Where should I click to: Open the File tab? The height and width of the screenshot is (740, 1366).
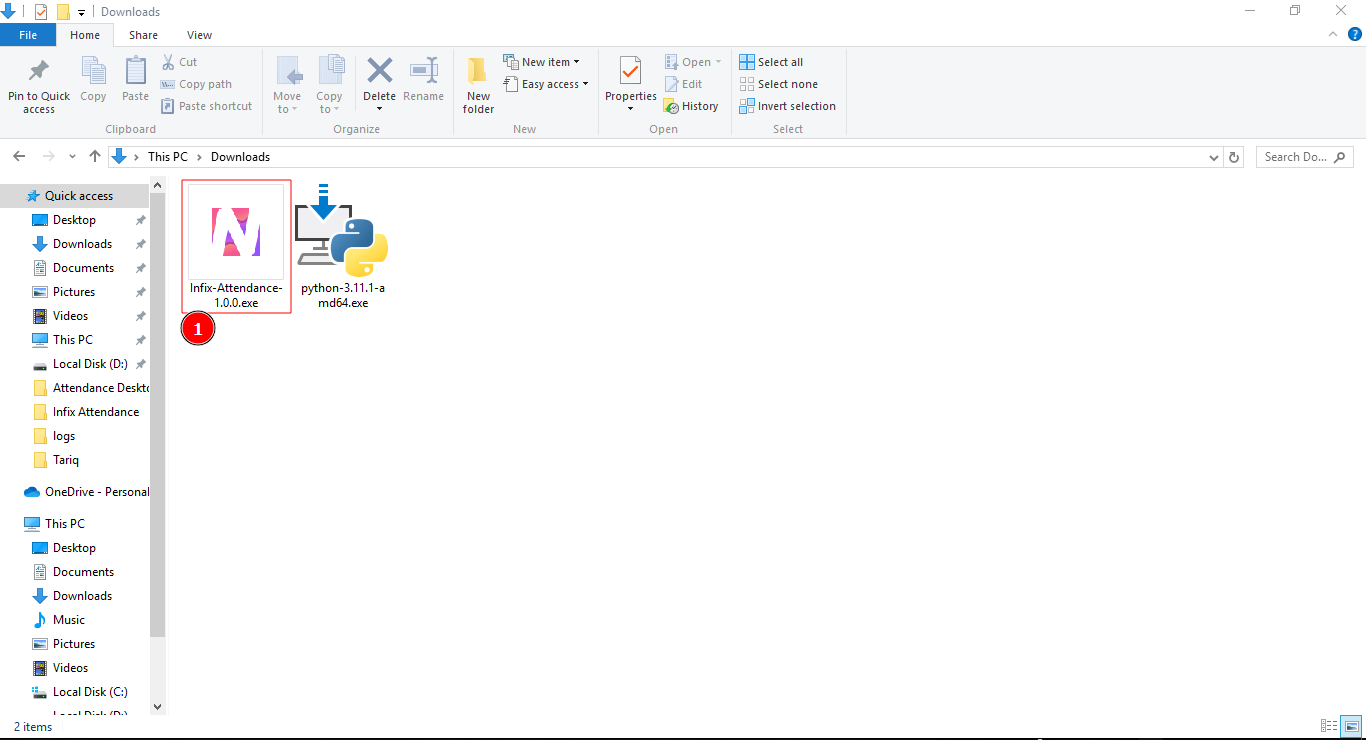pyautogui.click(x=28, y=35)
